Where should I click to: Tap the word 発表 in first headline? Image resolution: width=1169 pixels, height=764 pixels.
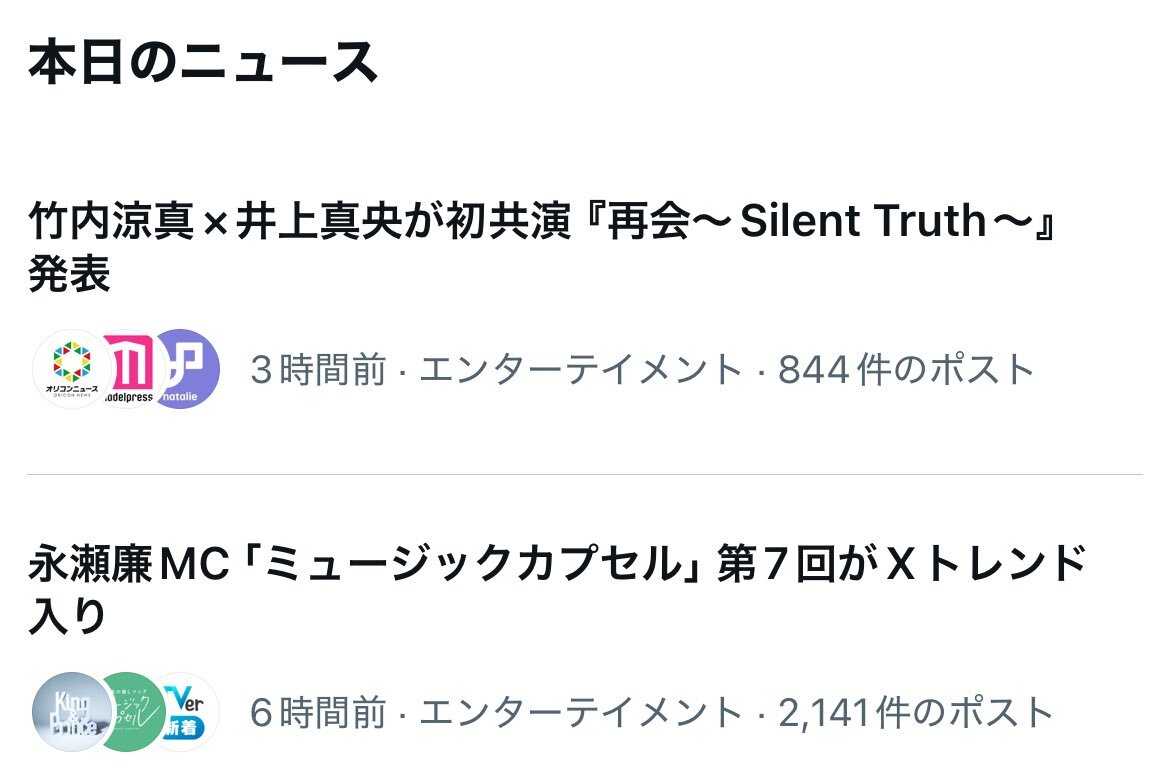(69, 275)
